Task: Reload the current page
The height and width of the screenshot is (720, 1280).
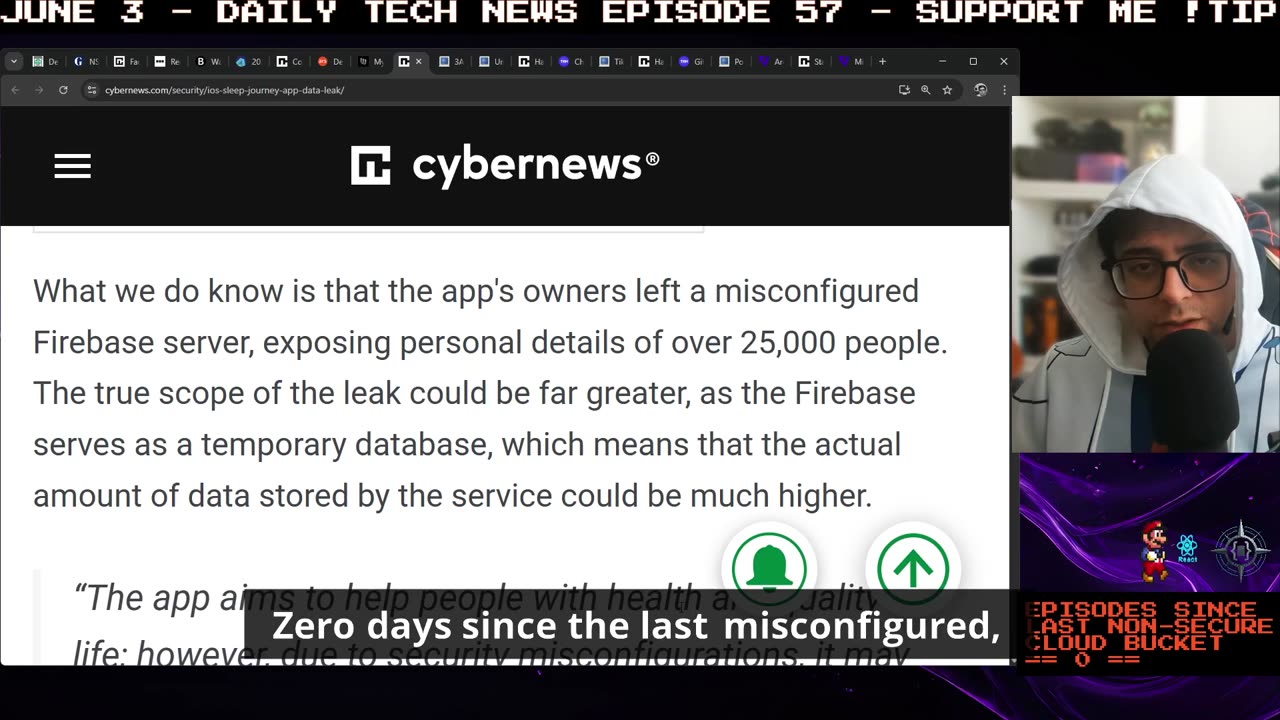Action: (x=63, y=90)
